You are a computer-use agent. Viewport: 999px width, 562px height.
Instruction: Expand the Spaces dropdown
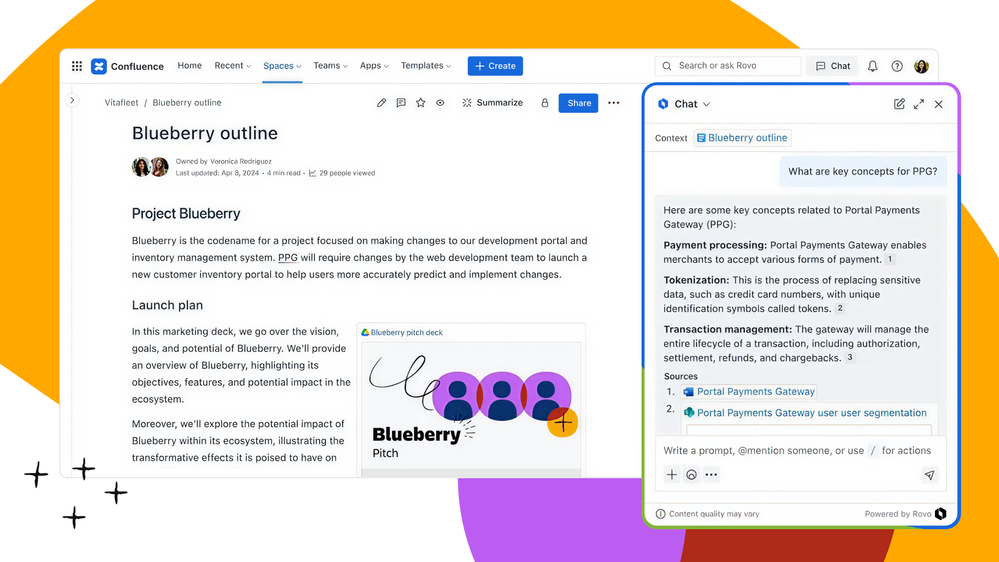click(x=282, y=66)
